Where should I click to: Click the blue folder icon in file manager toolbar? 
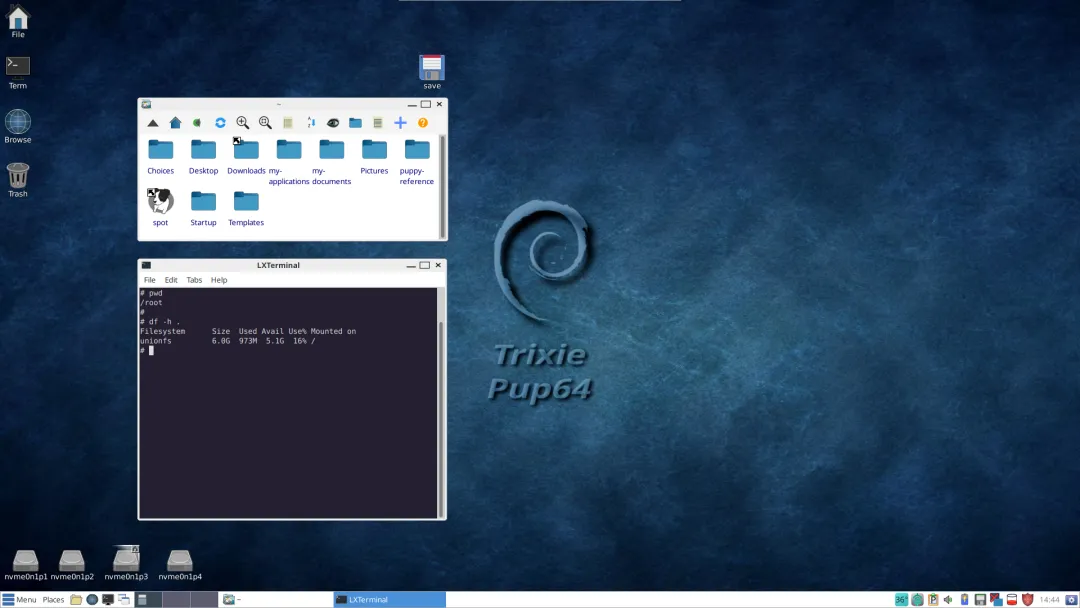pyautogui.click(x=355, y=123)
